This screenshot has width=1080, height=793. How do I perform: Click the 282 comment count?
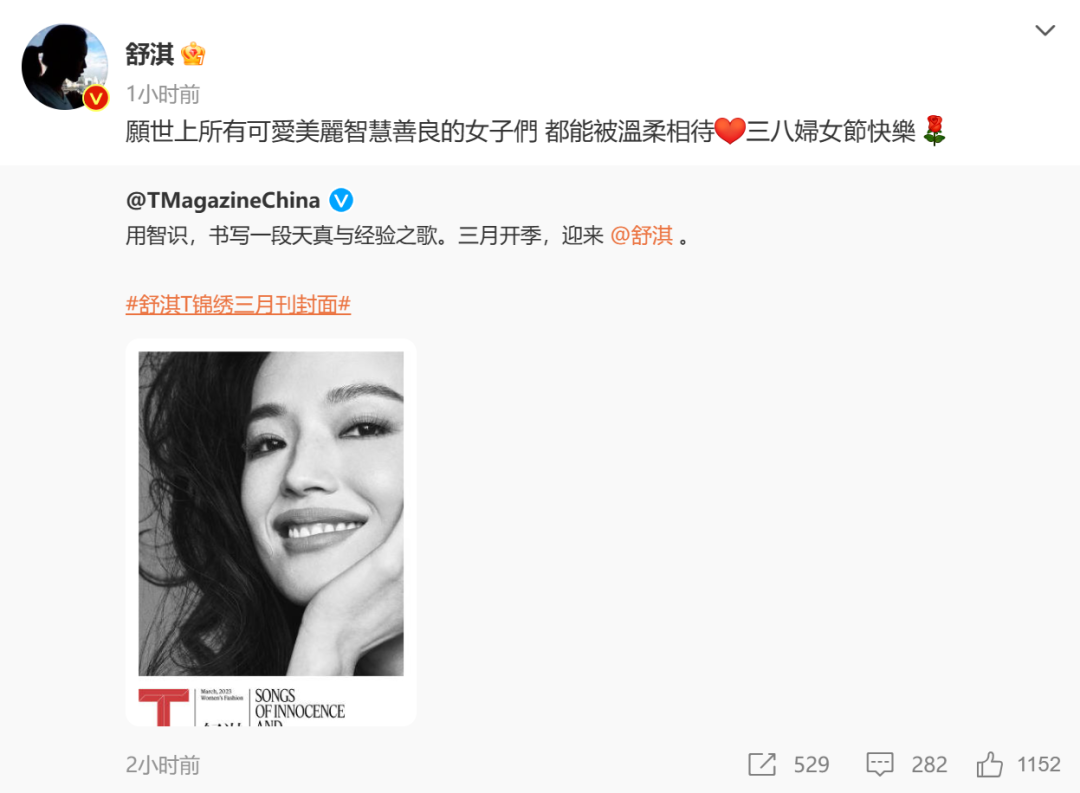[929, 765]
